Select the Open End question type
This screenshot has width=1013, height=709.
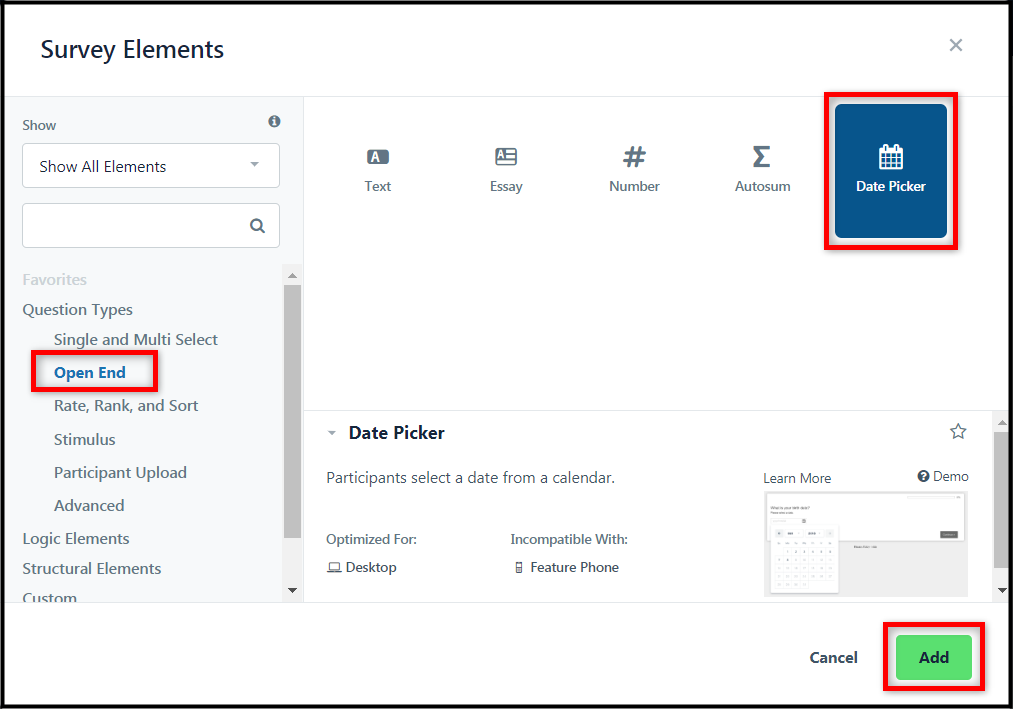pos(90,372)
